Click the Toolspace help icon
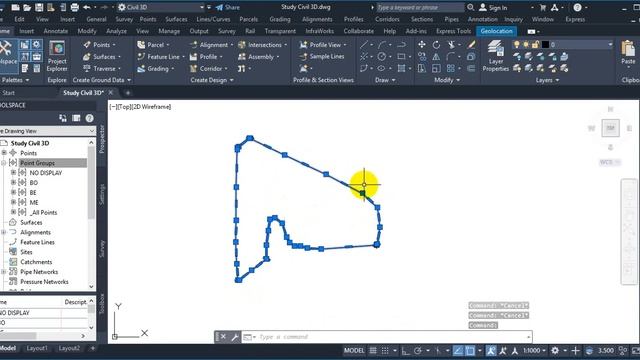 tap(89, 118)
